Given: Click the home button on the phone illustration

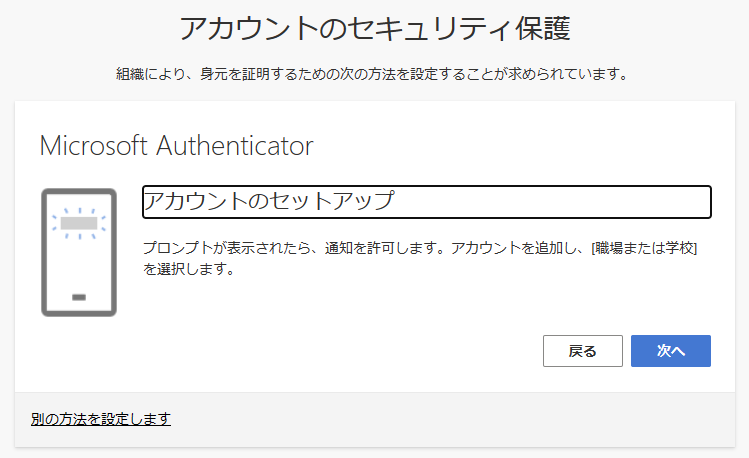Looking at the screenshot, I should pyautogui.click(x=79, y=297).
